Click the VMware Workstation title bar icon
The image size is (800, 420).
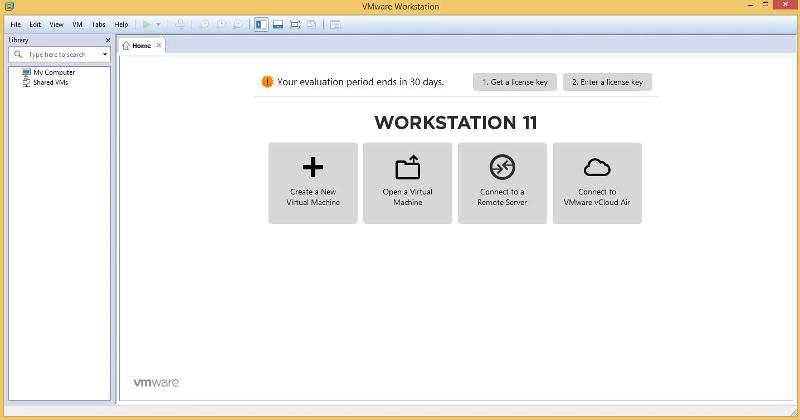click(x=9, y=6)
